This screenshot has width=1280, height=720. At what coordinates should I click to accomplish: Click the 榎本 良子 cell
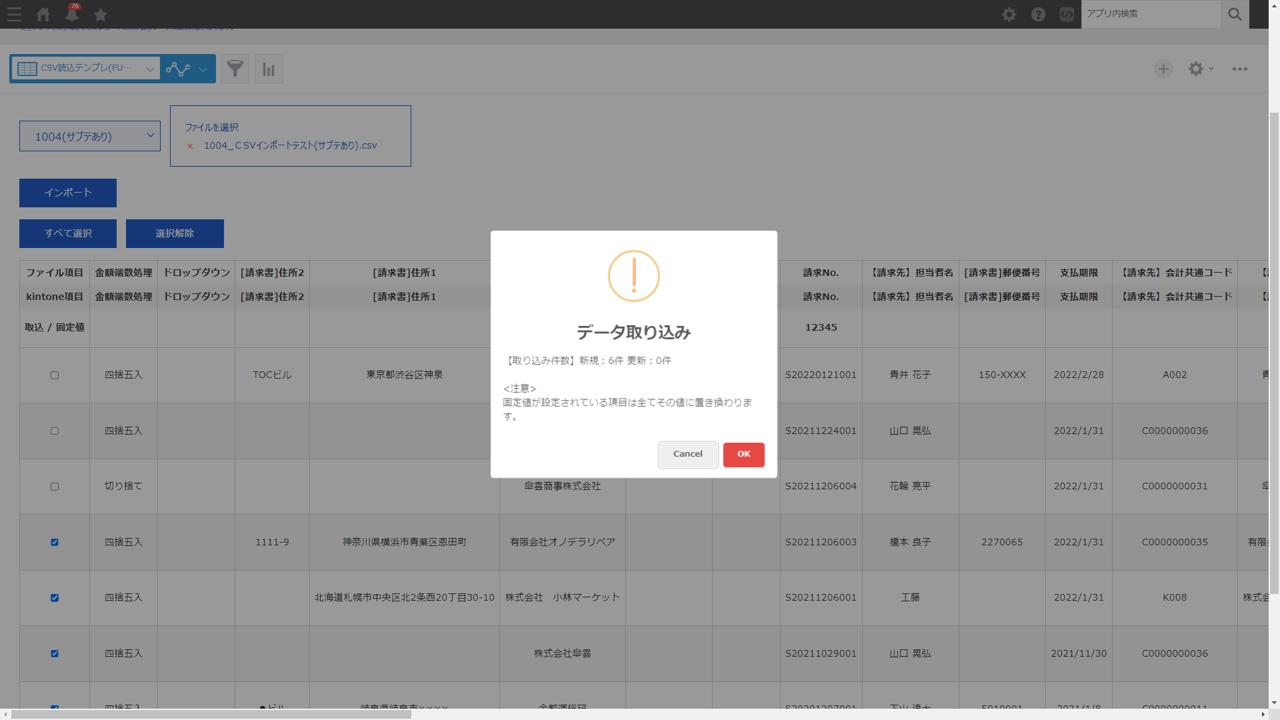pos(910,542)
